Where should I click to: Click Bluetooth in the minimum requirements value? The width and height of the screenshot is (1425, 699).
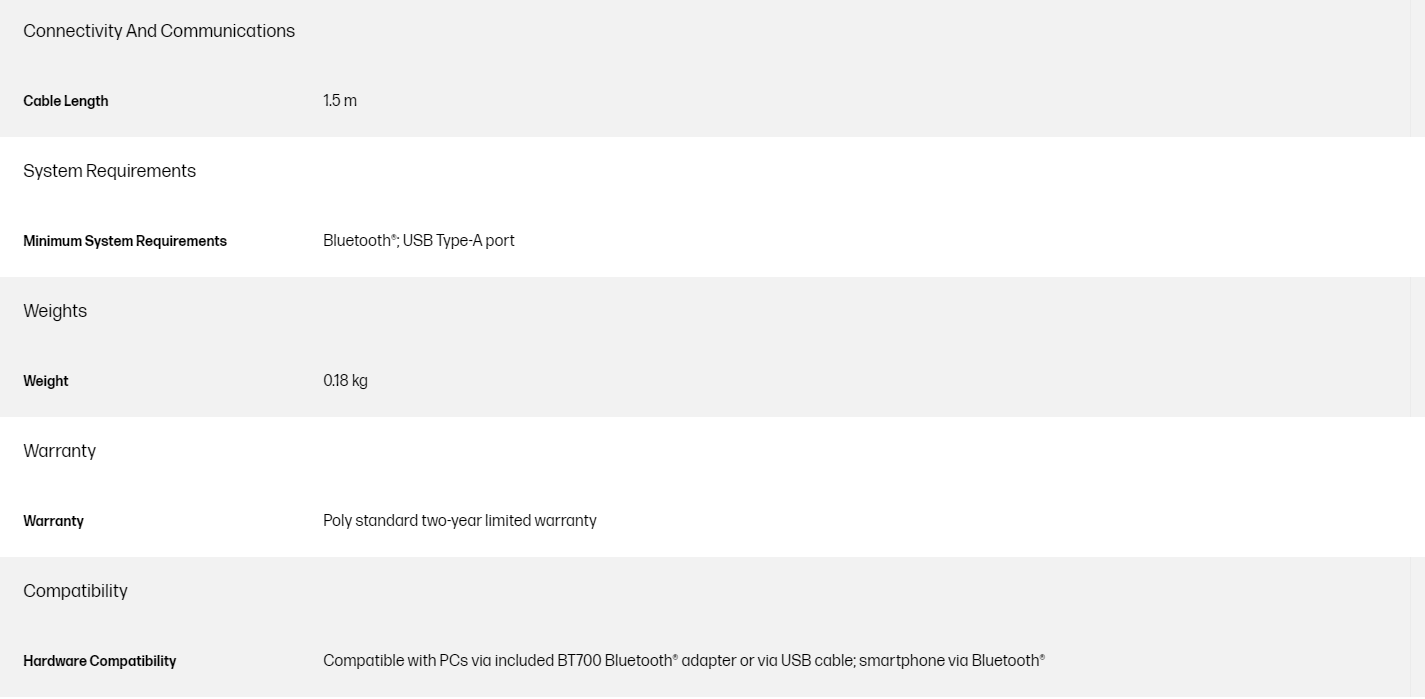(357, 241)
